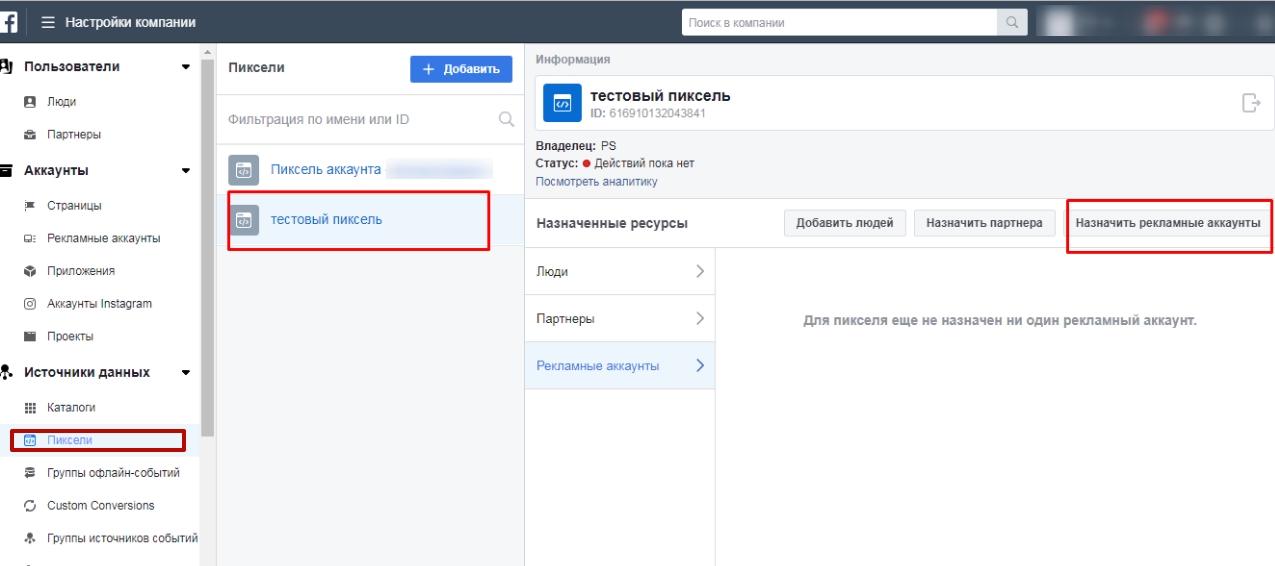
Task: Collapse the Пользователи section arrow
Action: coord(186,67)
